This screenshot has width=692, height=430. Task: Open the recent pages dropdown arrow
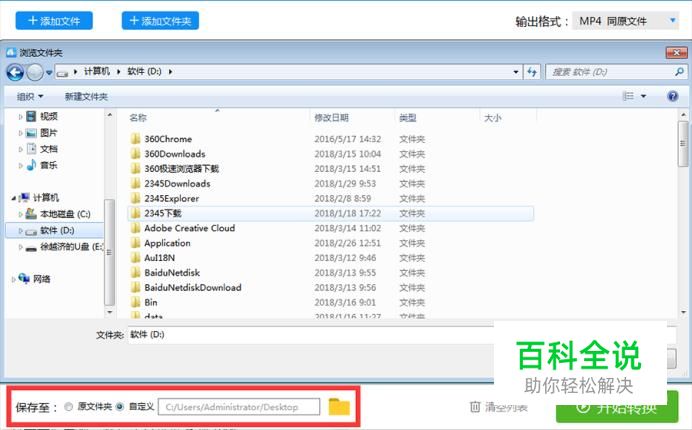coord(49,72)
